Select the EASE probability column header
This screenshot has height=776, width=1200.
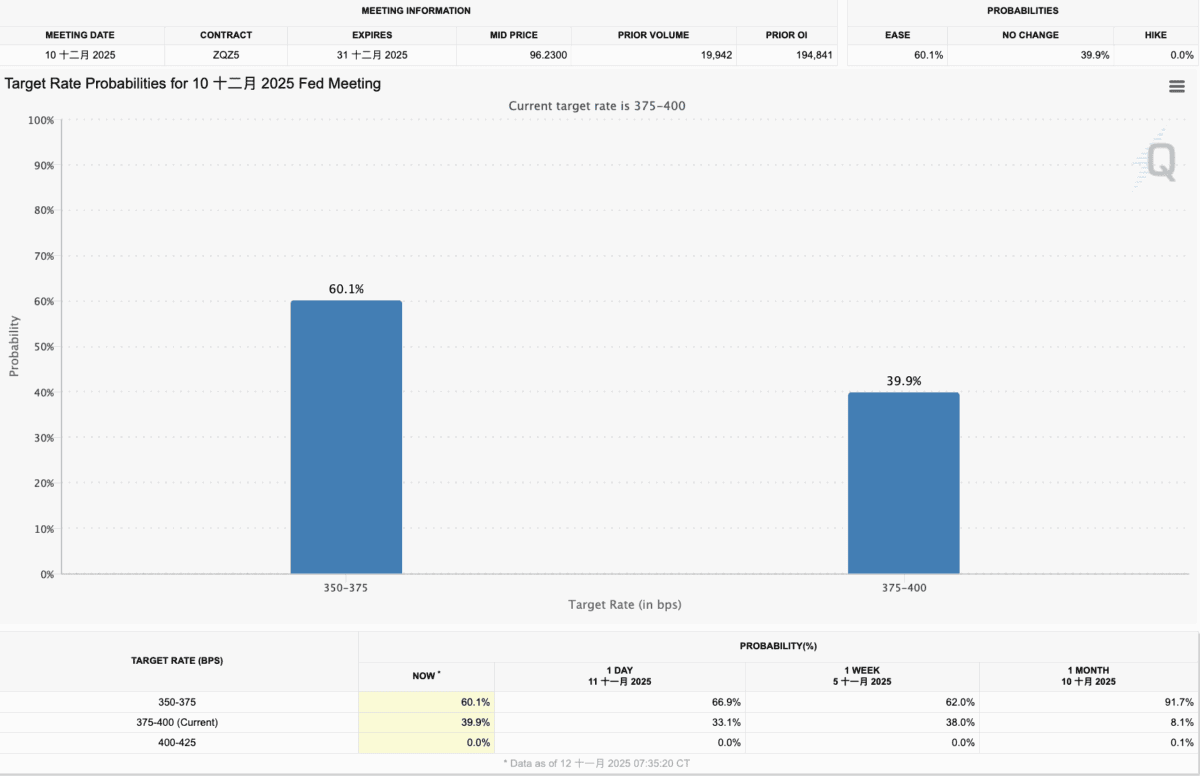(897, 35)
